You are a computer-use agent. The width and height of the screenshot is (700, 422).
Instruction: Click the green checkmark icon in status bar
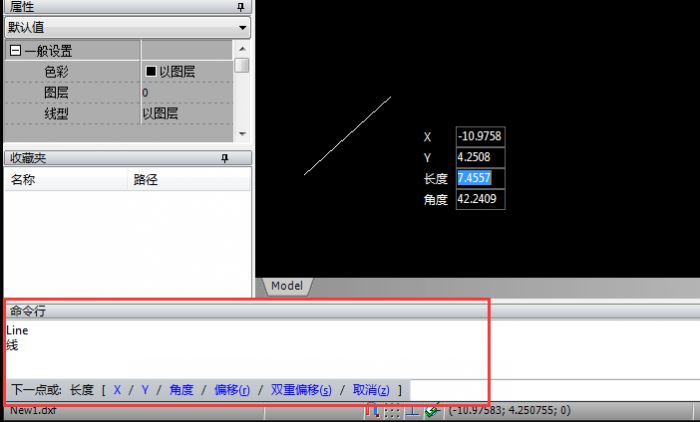(431, 410)
